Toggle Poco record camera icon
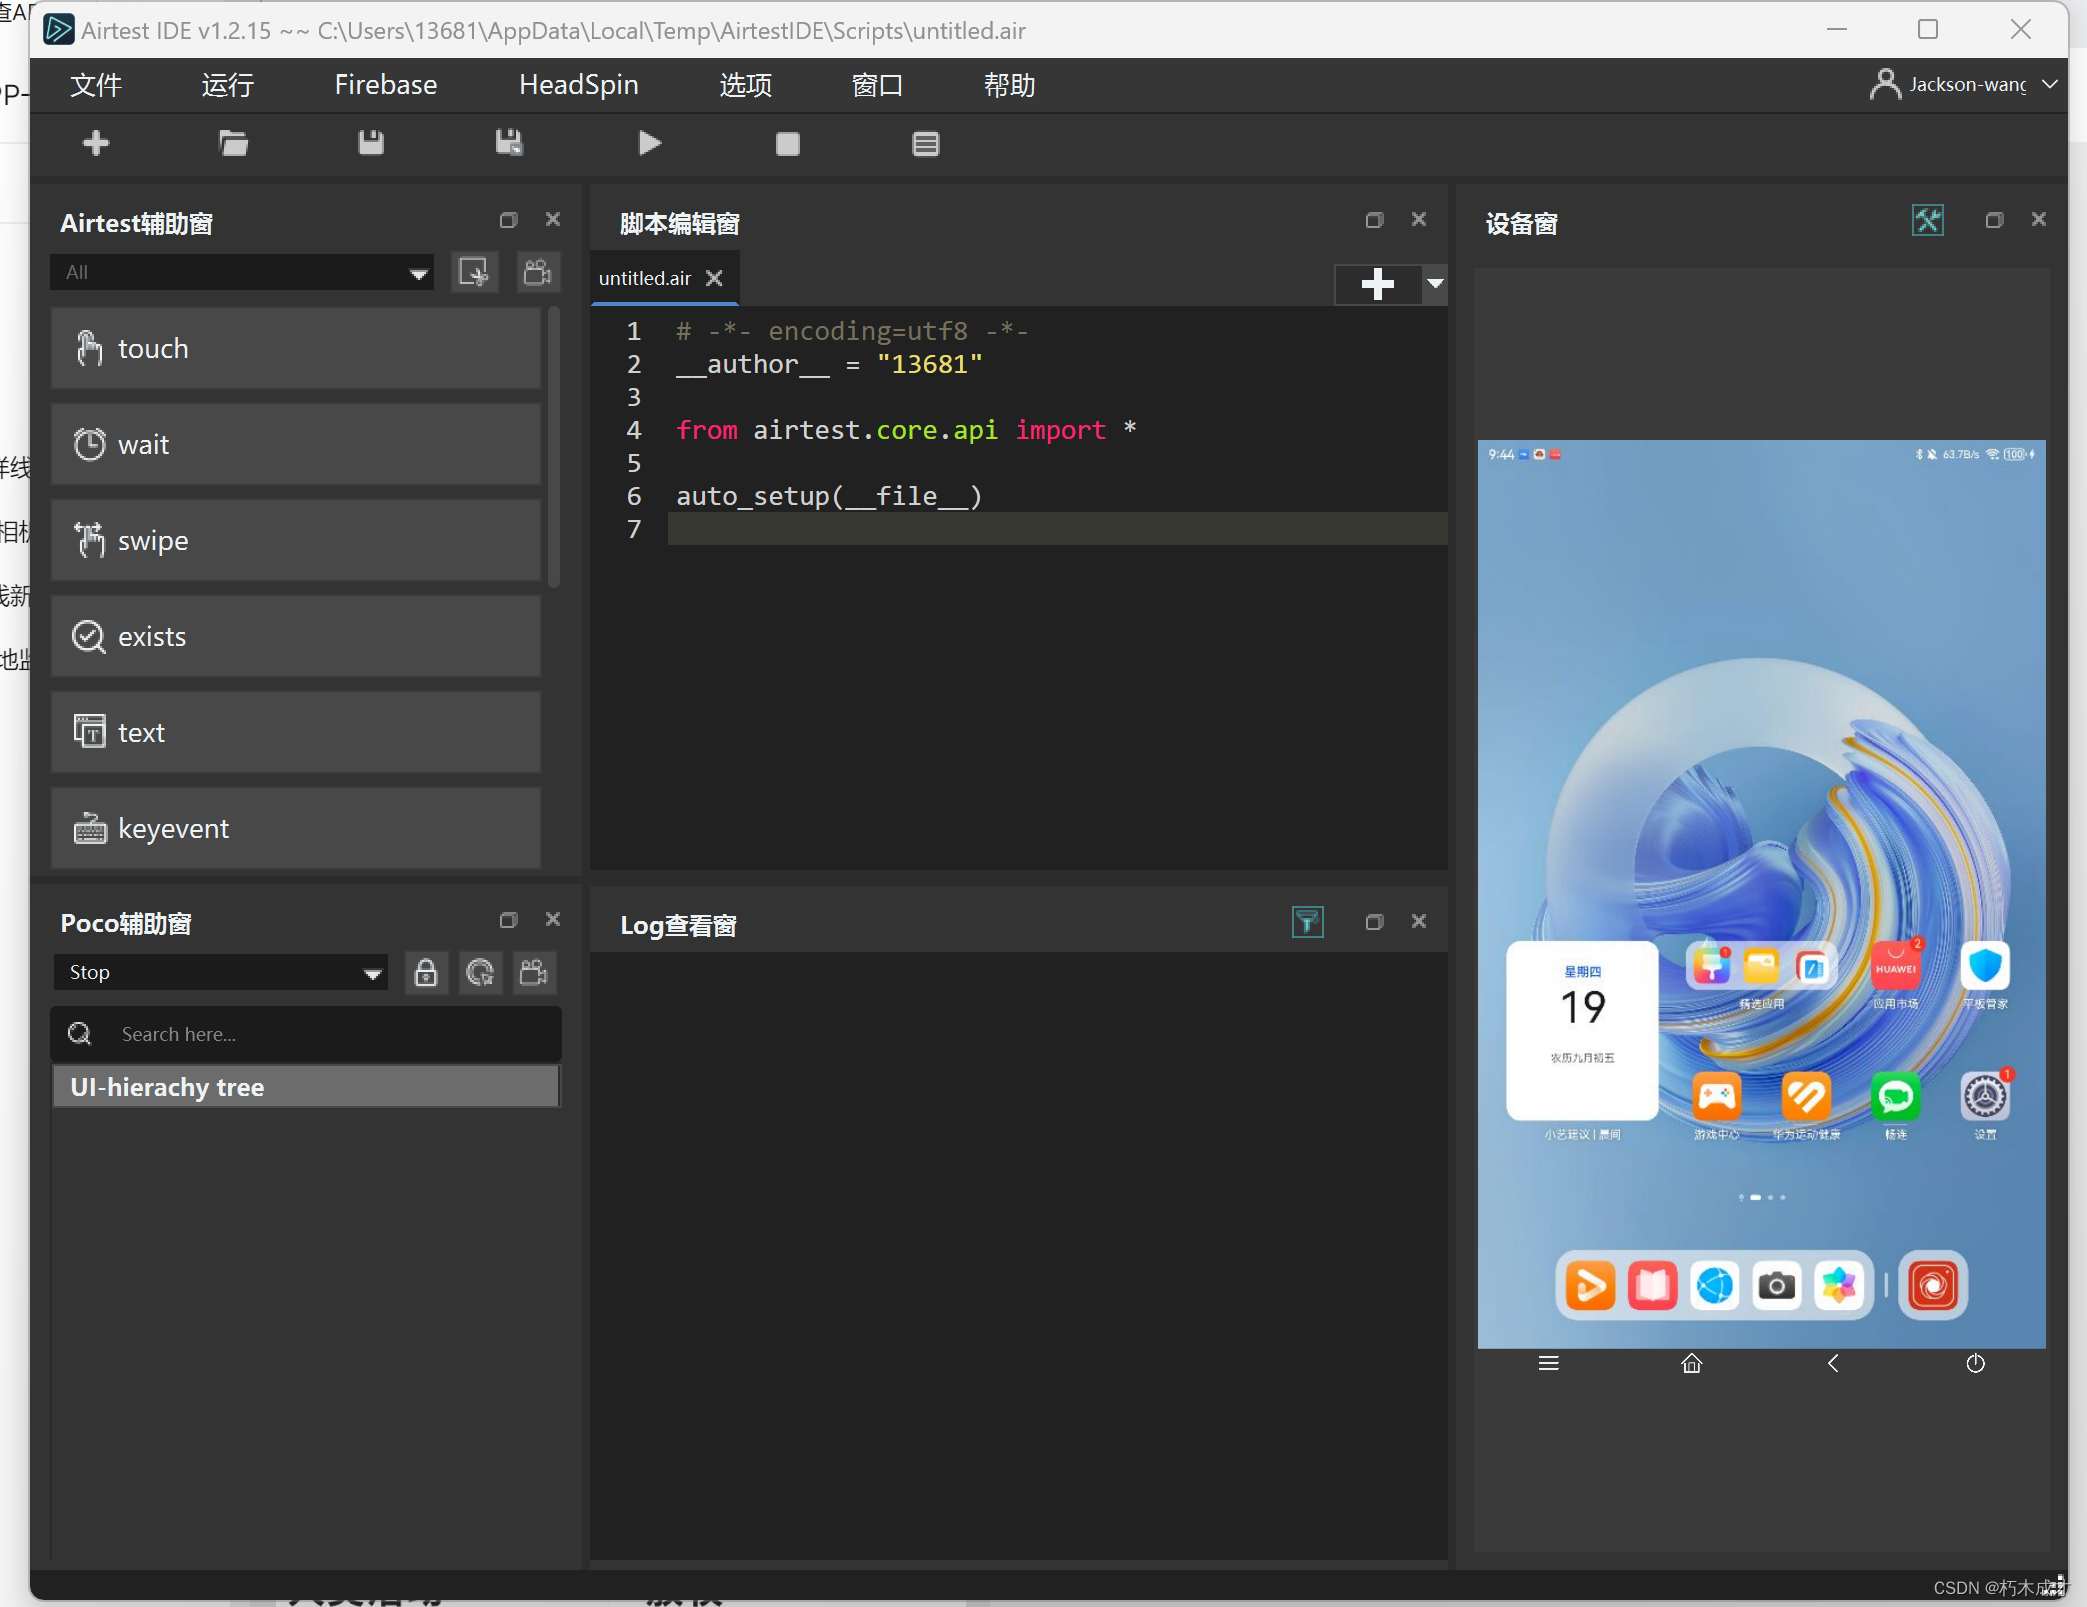The height and width of the screenshot is (1607, 2087). 534,972
